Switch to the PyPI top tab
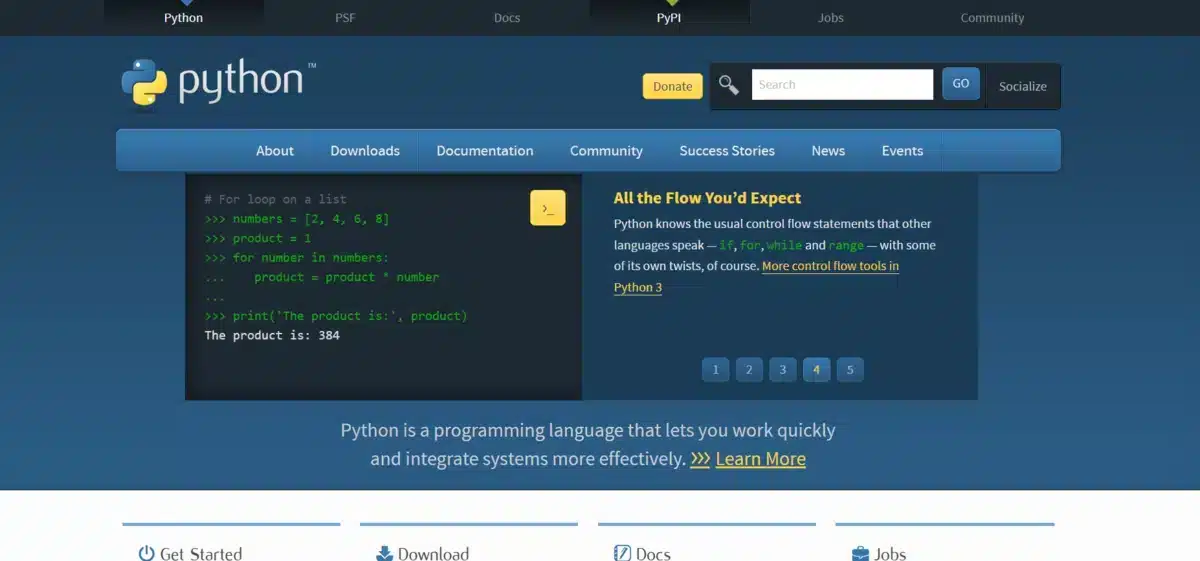The image size is (1200, 561). [669, 17]
